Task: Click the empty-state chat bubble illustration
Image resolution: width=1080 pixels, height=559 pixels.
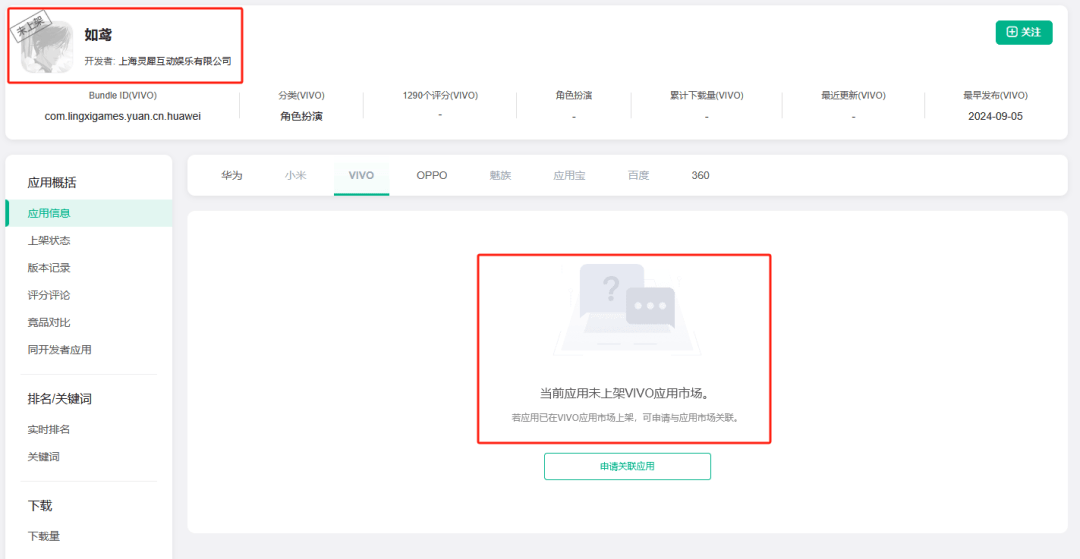Action: click(x=627, y=310)
